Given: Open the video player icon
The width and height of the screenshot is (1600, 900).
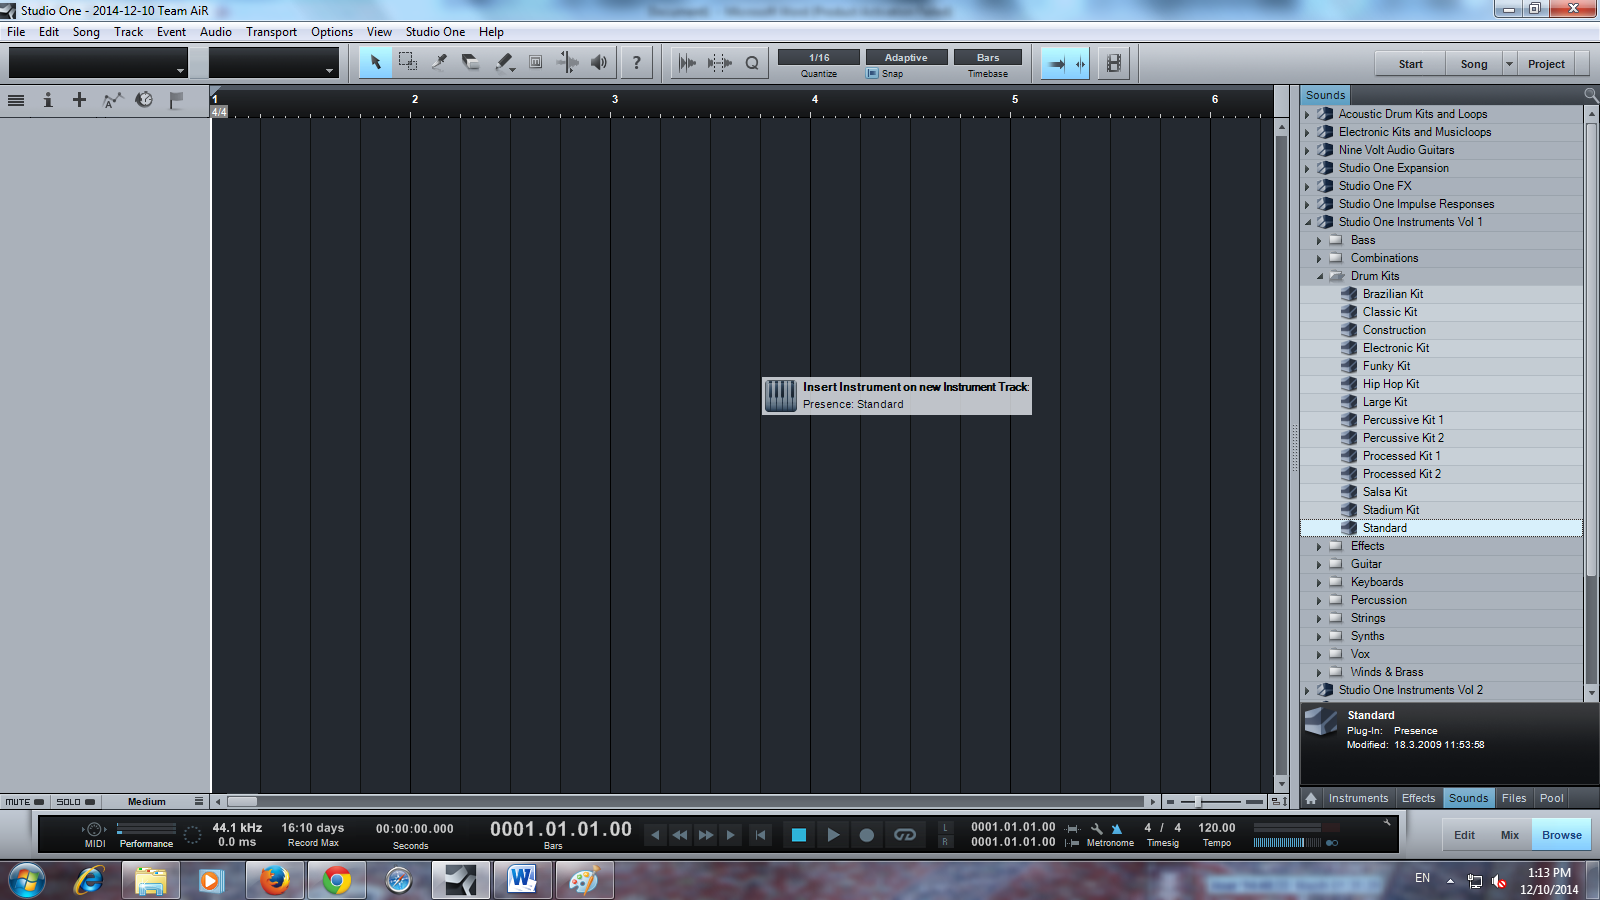Looking at the screenshot, I should coord(1113,63).
